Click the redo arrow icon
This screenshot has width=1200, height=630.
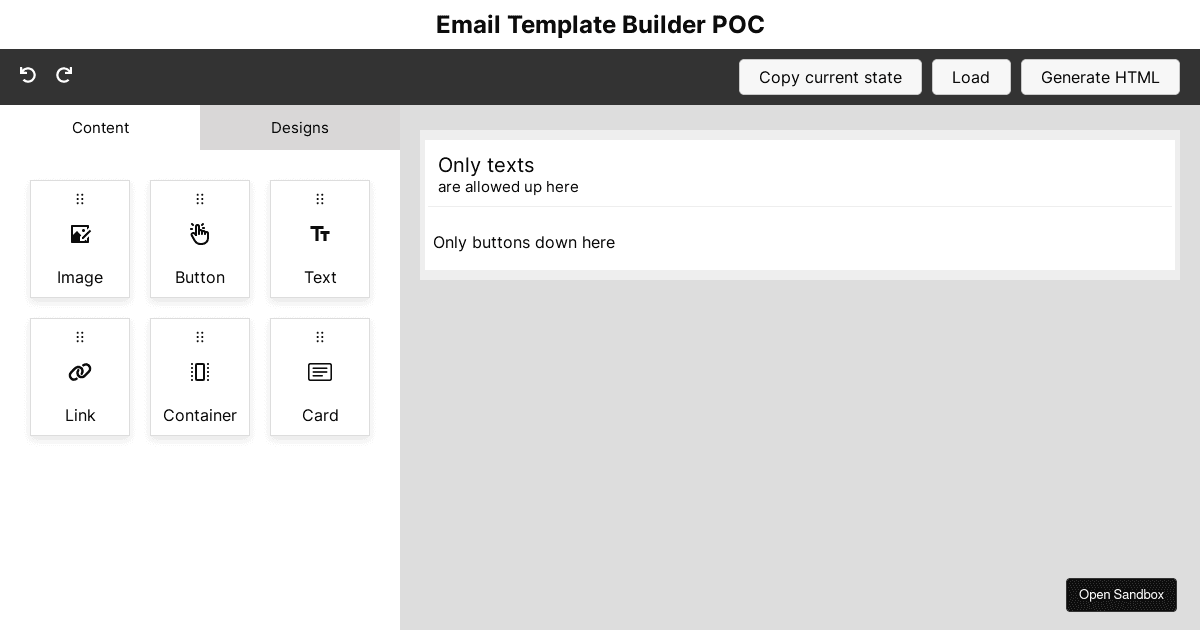(x=64, y=75)
